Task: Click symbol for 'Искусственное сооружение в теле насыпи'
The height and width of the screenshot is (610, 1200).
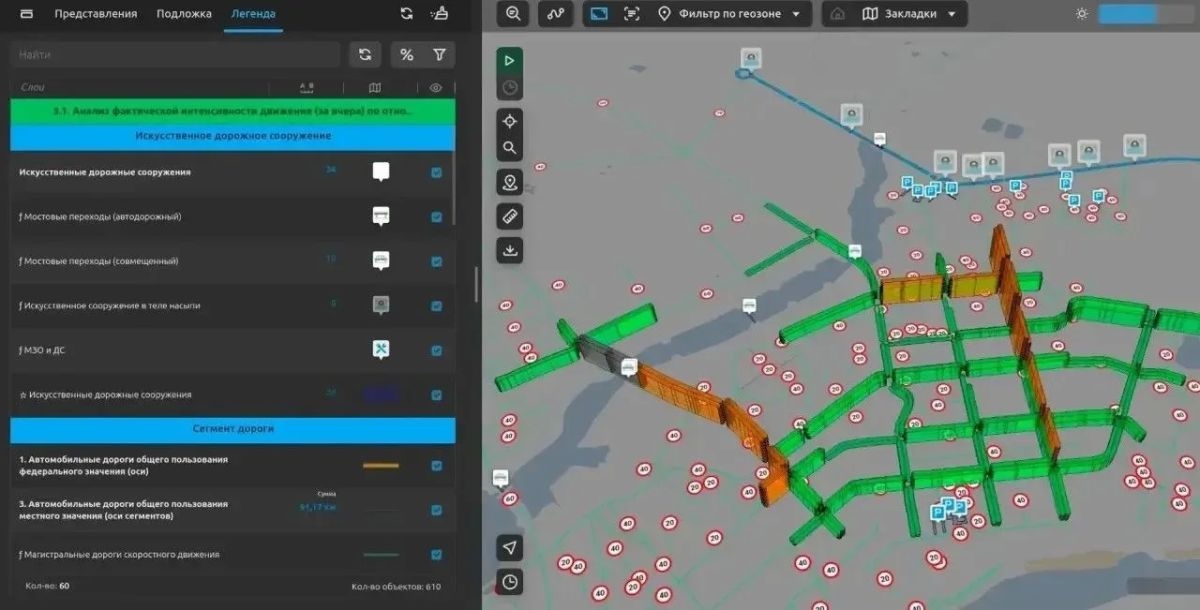Action: tap(380, 304)
